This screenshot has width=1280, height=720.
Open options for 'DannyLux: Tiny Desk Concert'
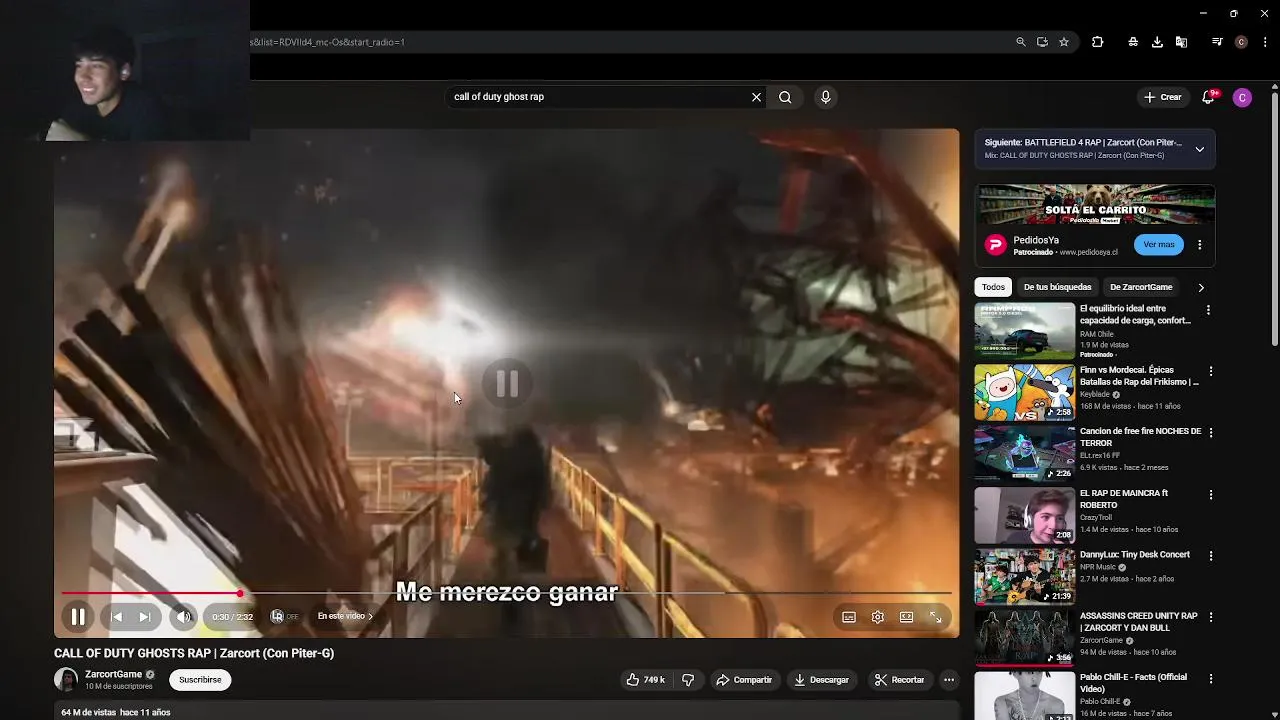coord(1210,556)
